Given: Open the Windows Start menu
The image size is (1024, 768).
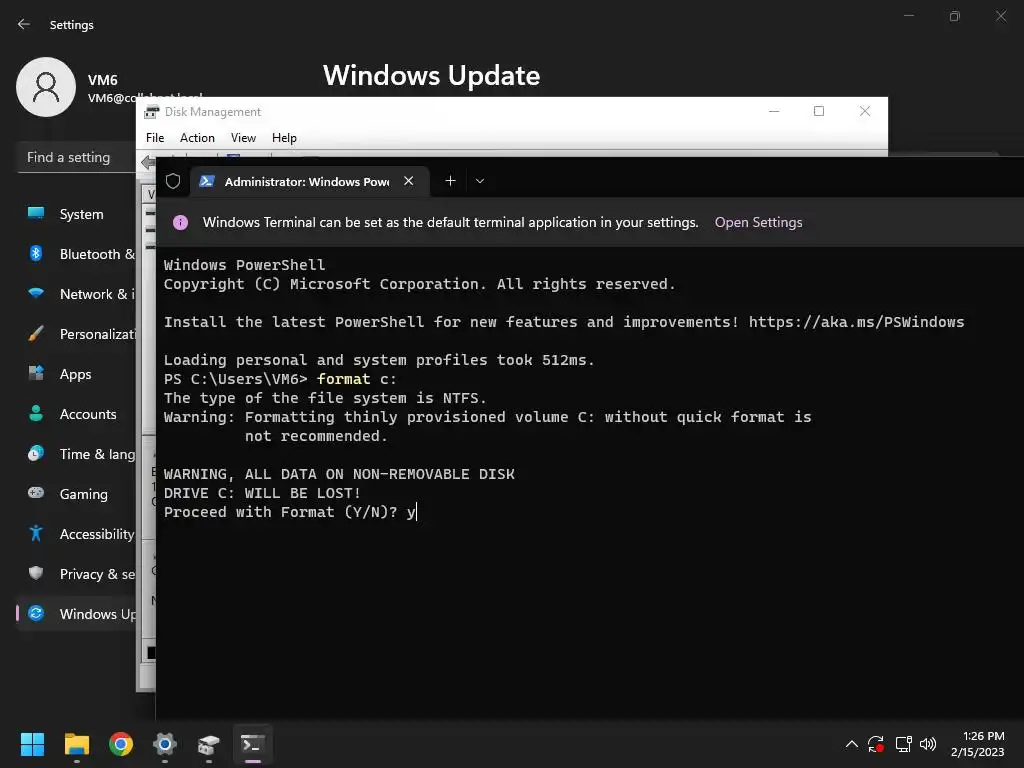Looking at the screenshot, I should tap(32, 744).
